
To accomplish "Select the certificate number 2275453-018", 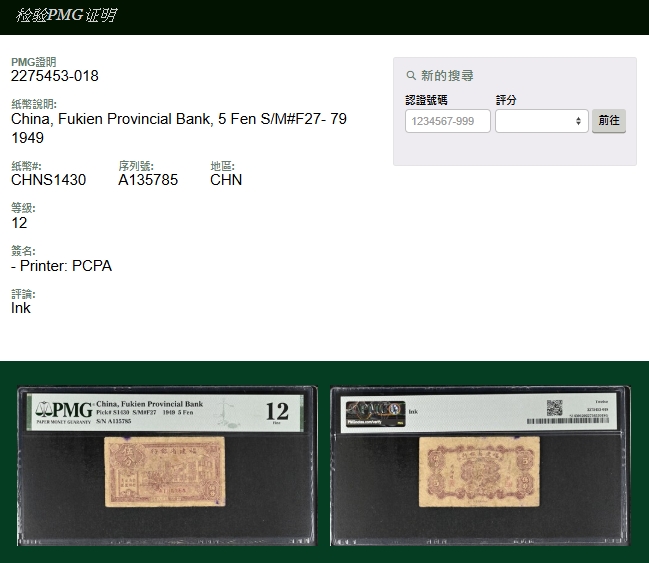I will point(55,76).
